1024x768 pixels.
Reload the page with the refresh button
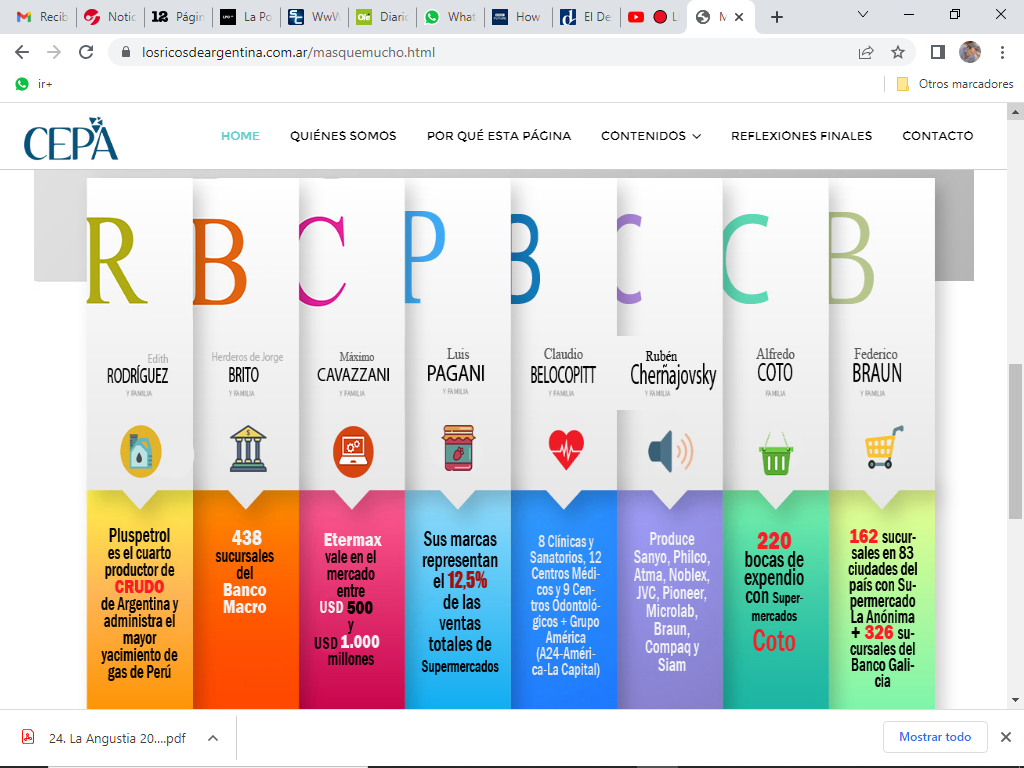pyautogui.click(x=86, y=52)
